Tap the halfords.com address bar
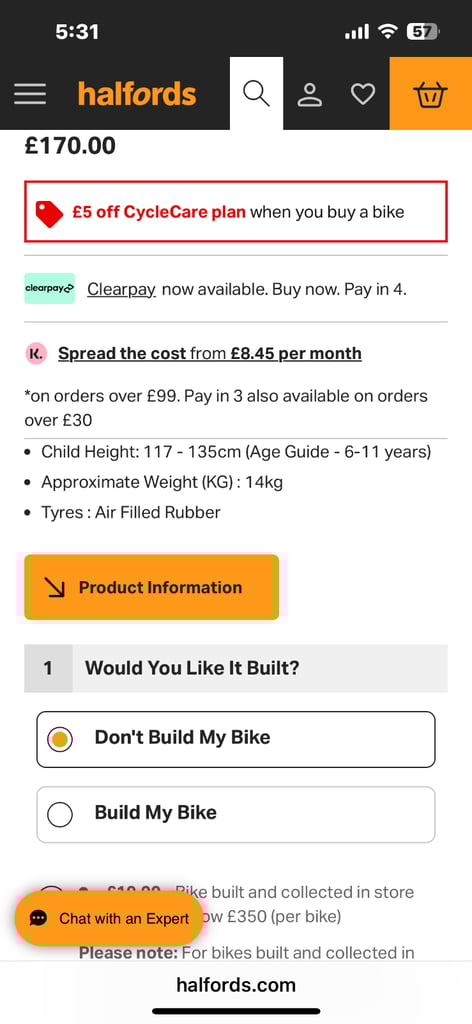The image size is (472, 1024). point(236,984)
